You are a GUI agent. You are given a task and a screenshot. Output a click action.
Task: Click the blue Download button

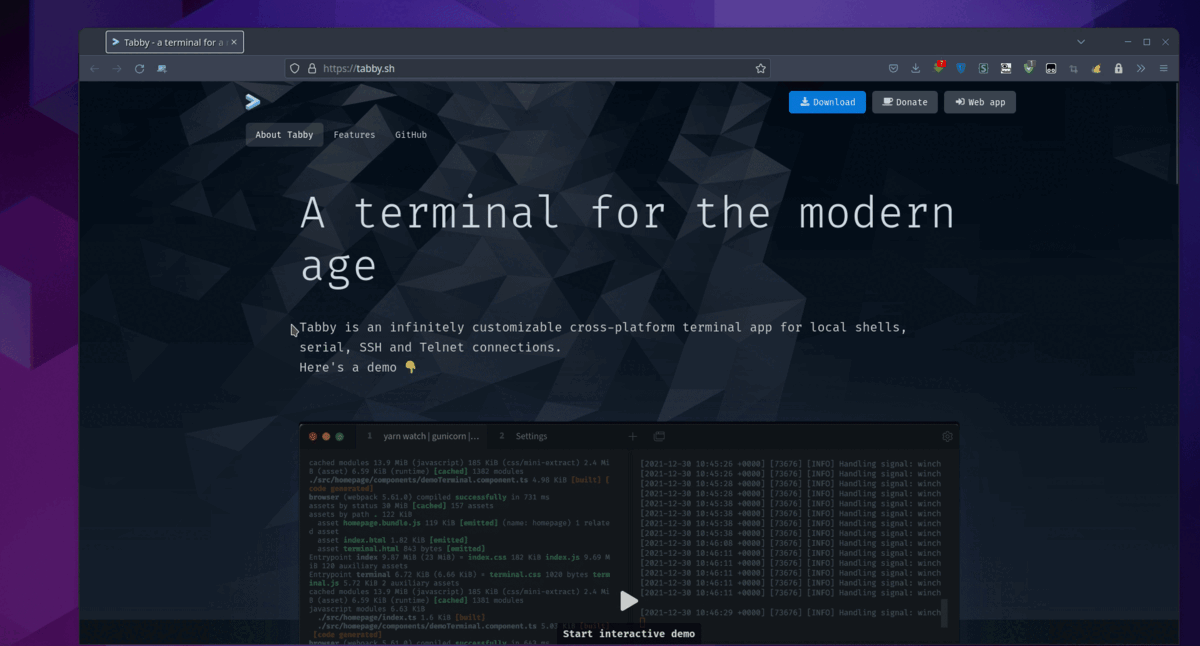(x=827, y=102)
